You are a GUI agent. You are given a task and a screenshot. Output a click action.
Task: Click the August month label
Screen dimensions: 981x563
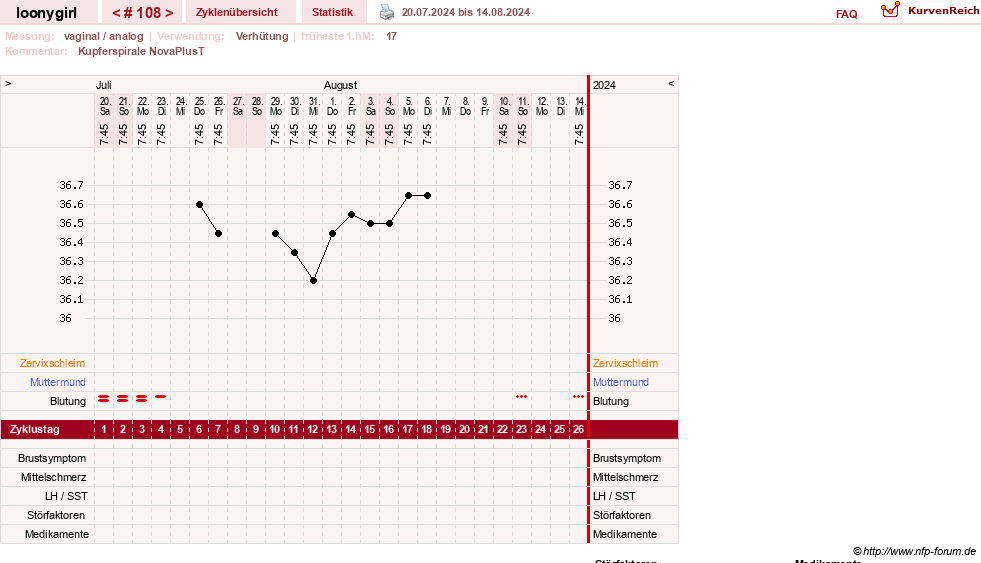pyautogui.click(x=340, y=85)
